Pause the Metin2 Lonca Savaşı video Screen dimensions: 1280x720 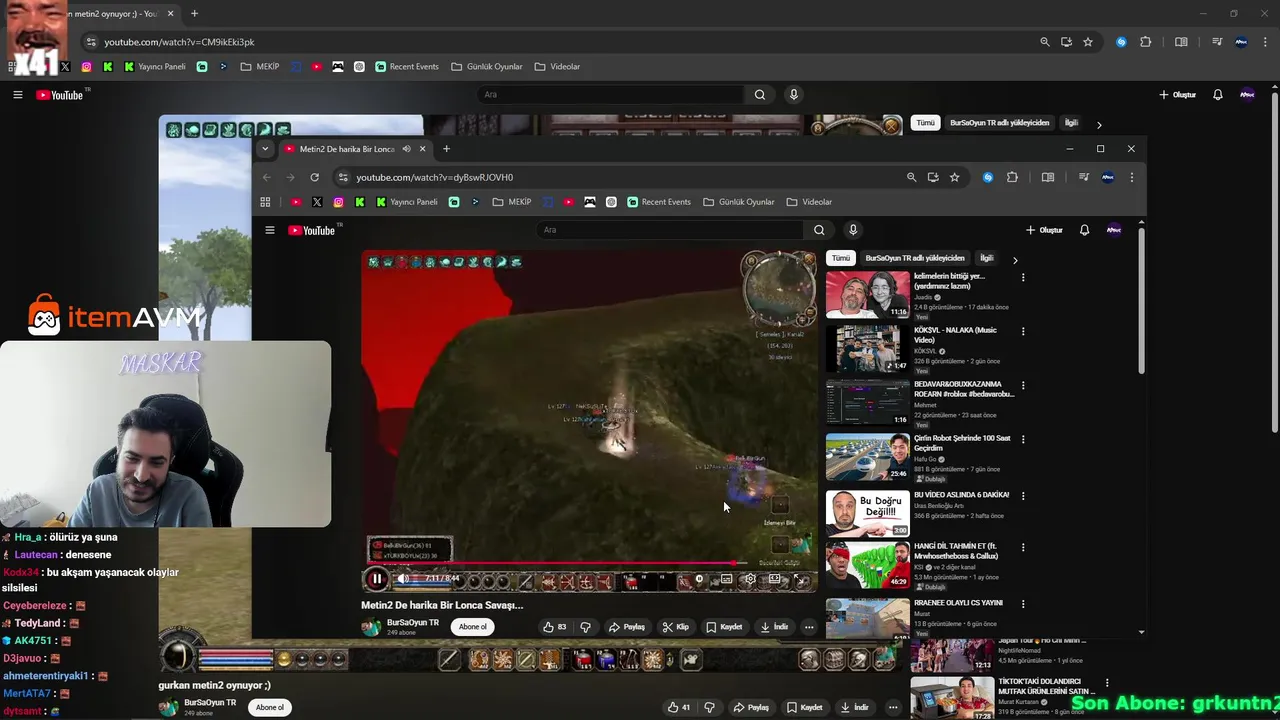click(x=376, y=578)
